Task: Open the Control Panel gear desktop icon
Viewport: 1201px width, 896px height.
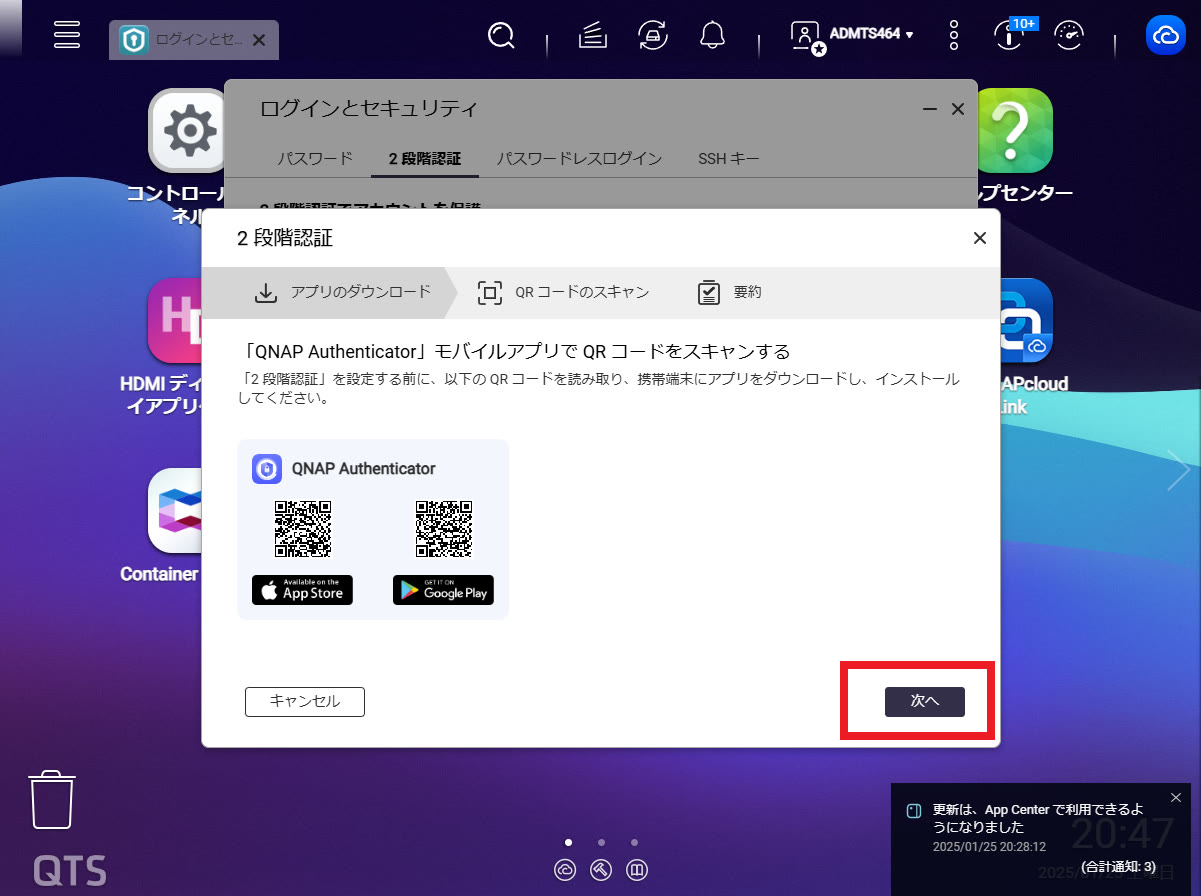Action: (x=189, y=130)
